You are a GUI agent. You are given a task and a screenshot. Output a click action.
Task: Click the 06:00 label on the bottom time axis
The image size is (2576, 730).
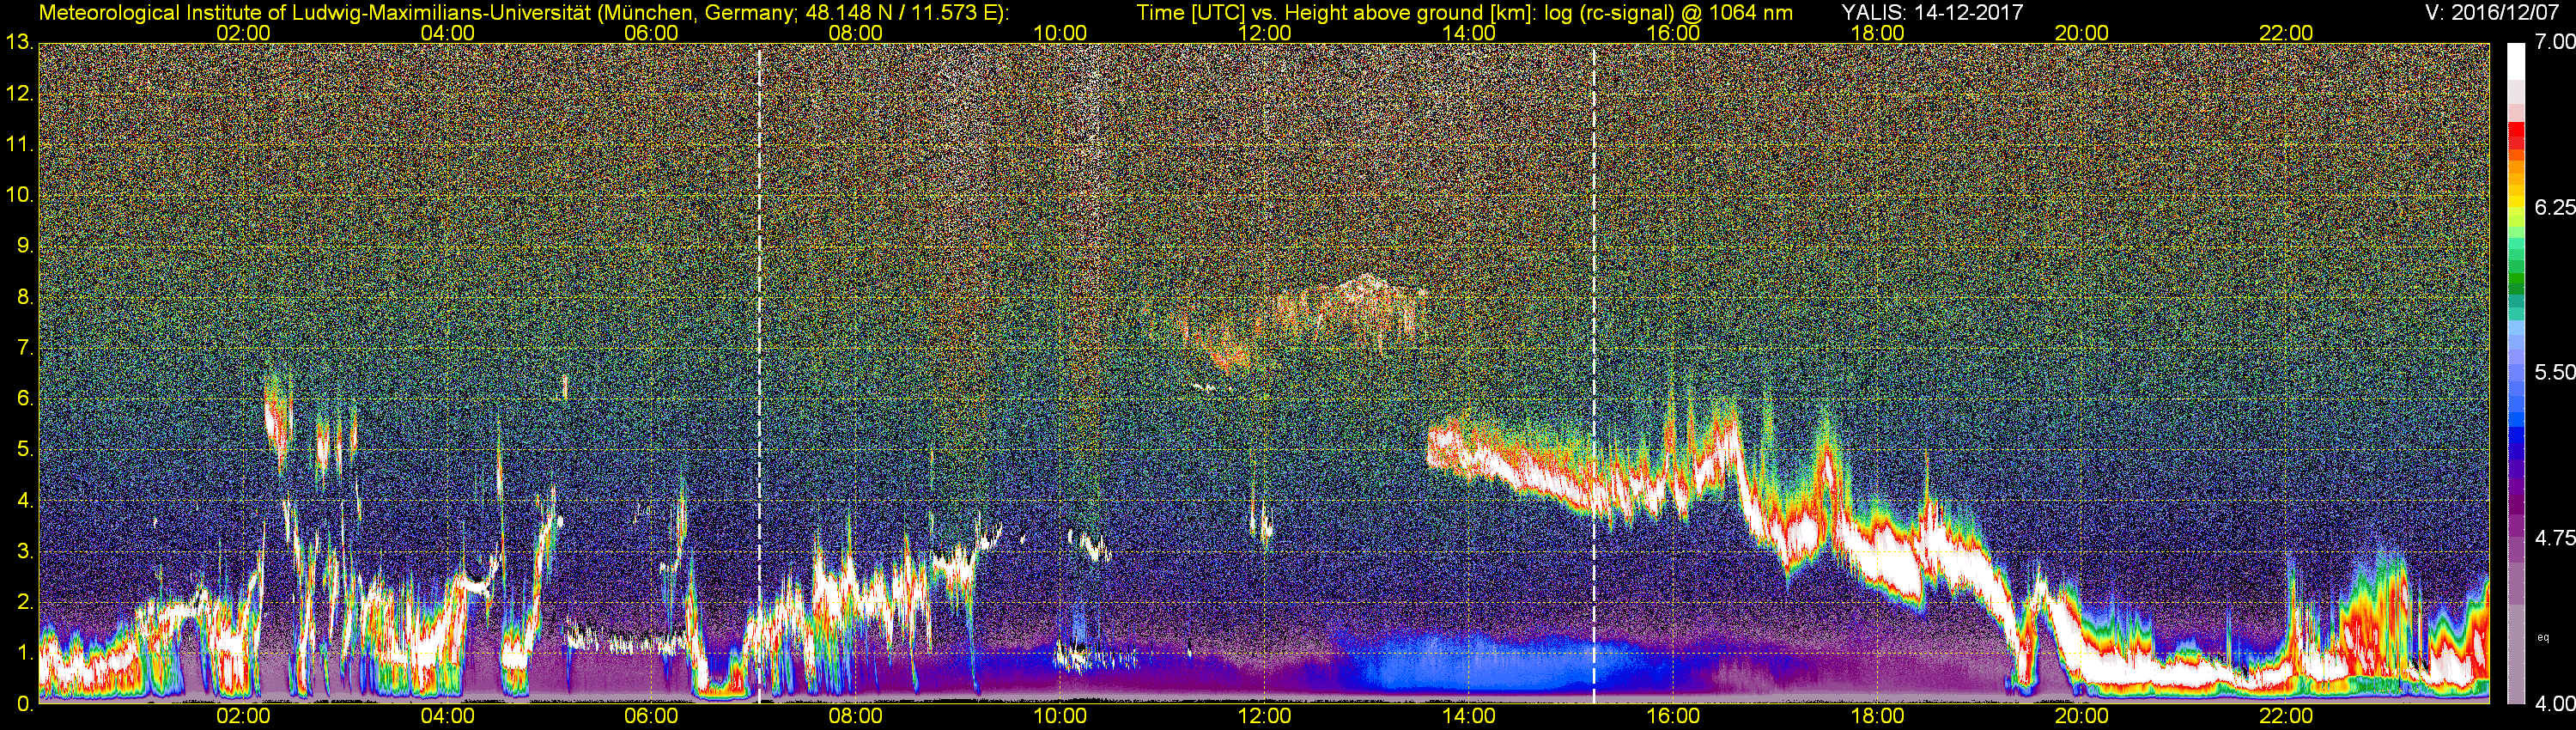click(x=651, y=716)
